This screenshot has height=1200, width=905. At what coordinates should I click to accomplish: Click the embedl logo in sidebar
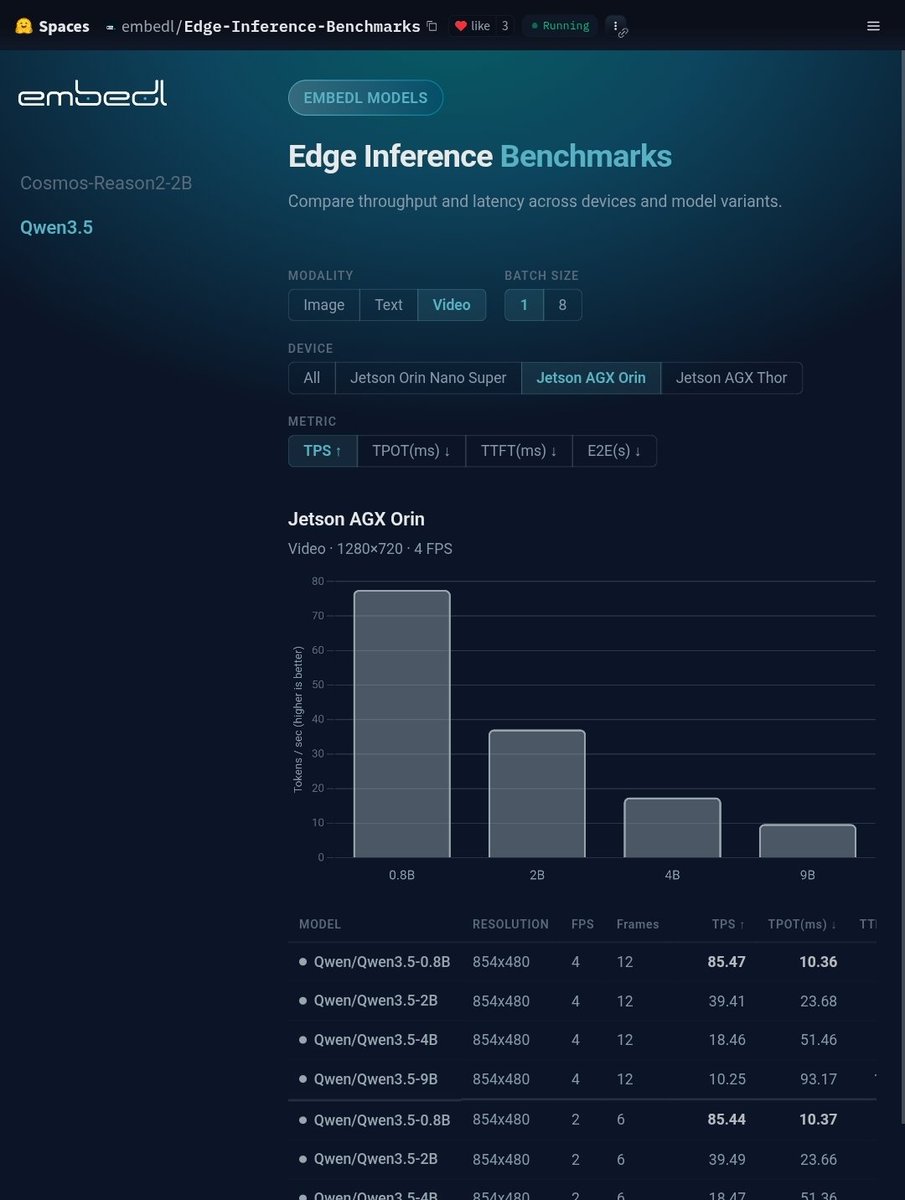click(93, 94)
